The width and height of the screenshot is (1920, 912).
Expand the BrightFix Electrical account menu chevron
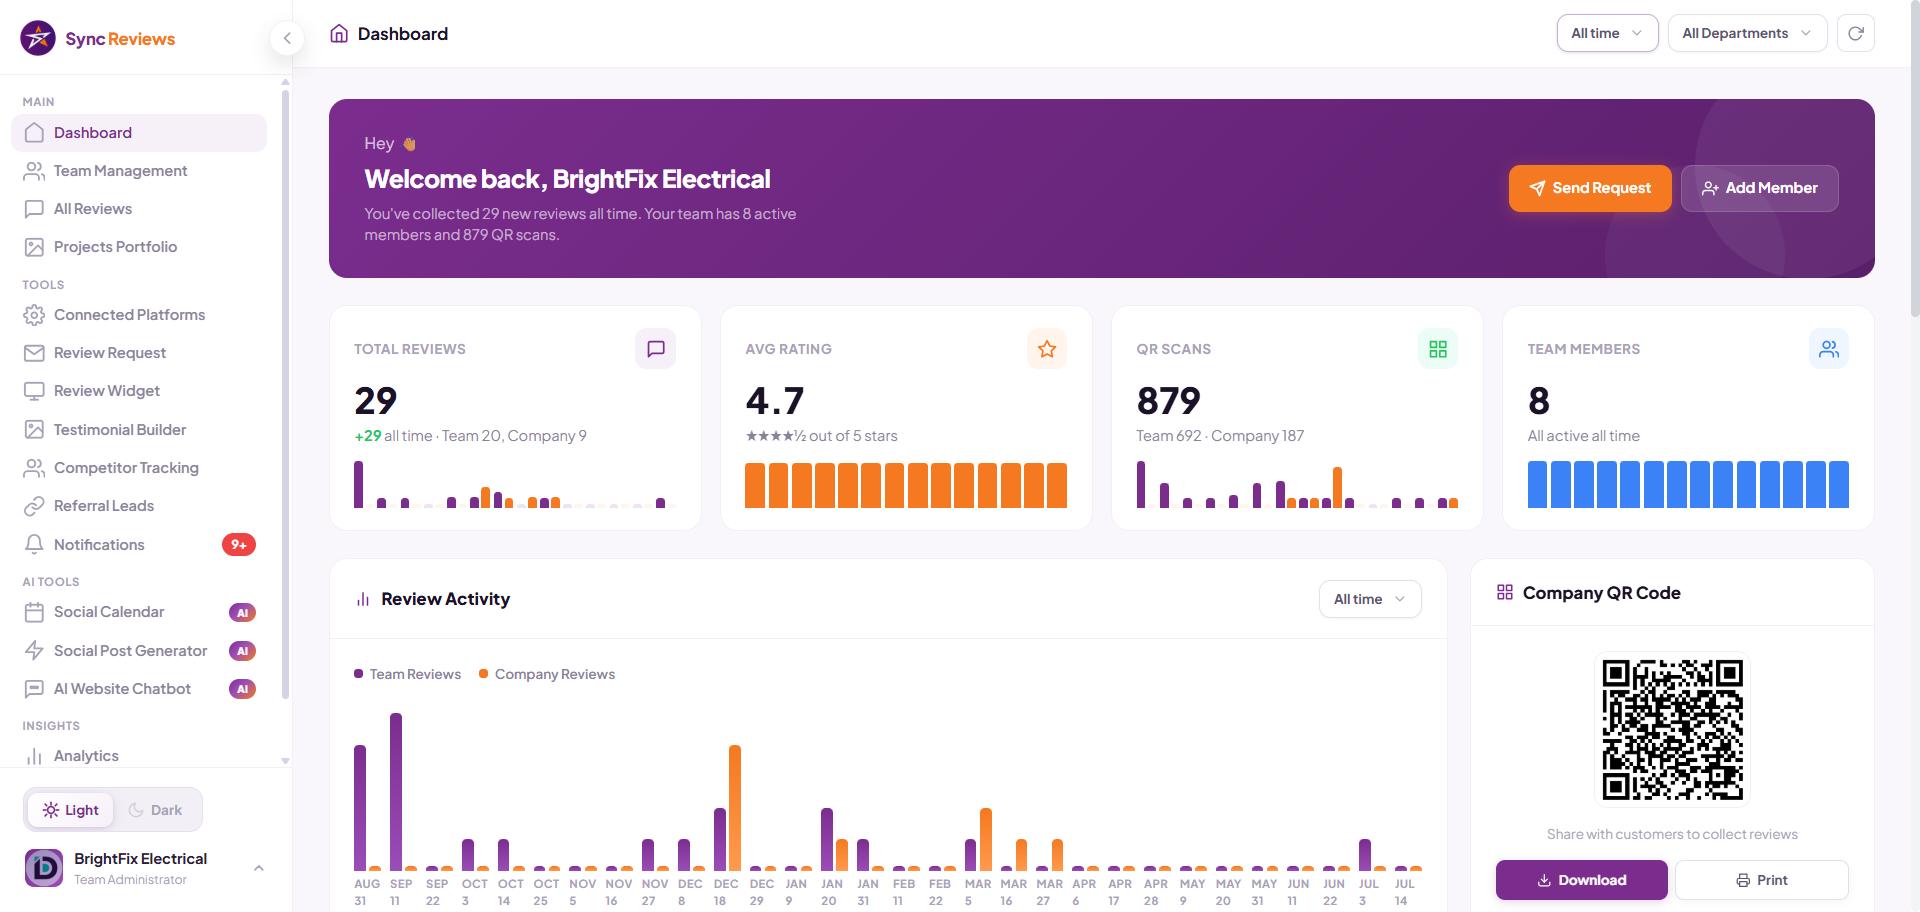click(259, 868)
